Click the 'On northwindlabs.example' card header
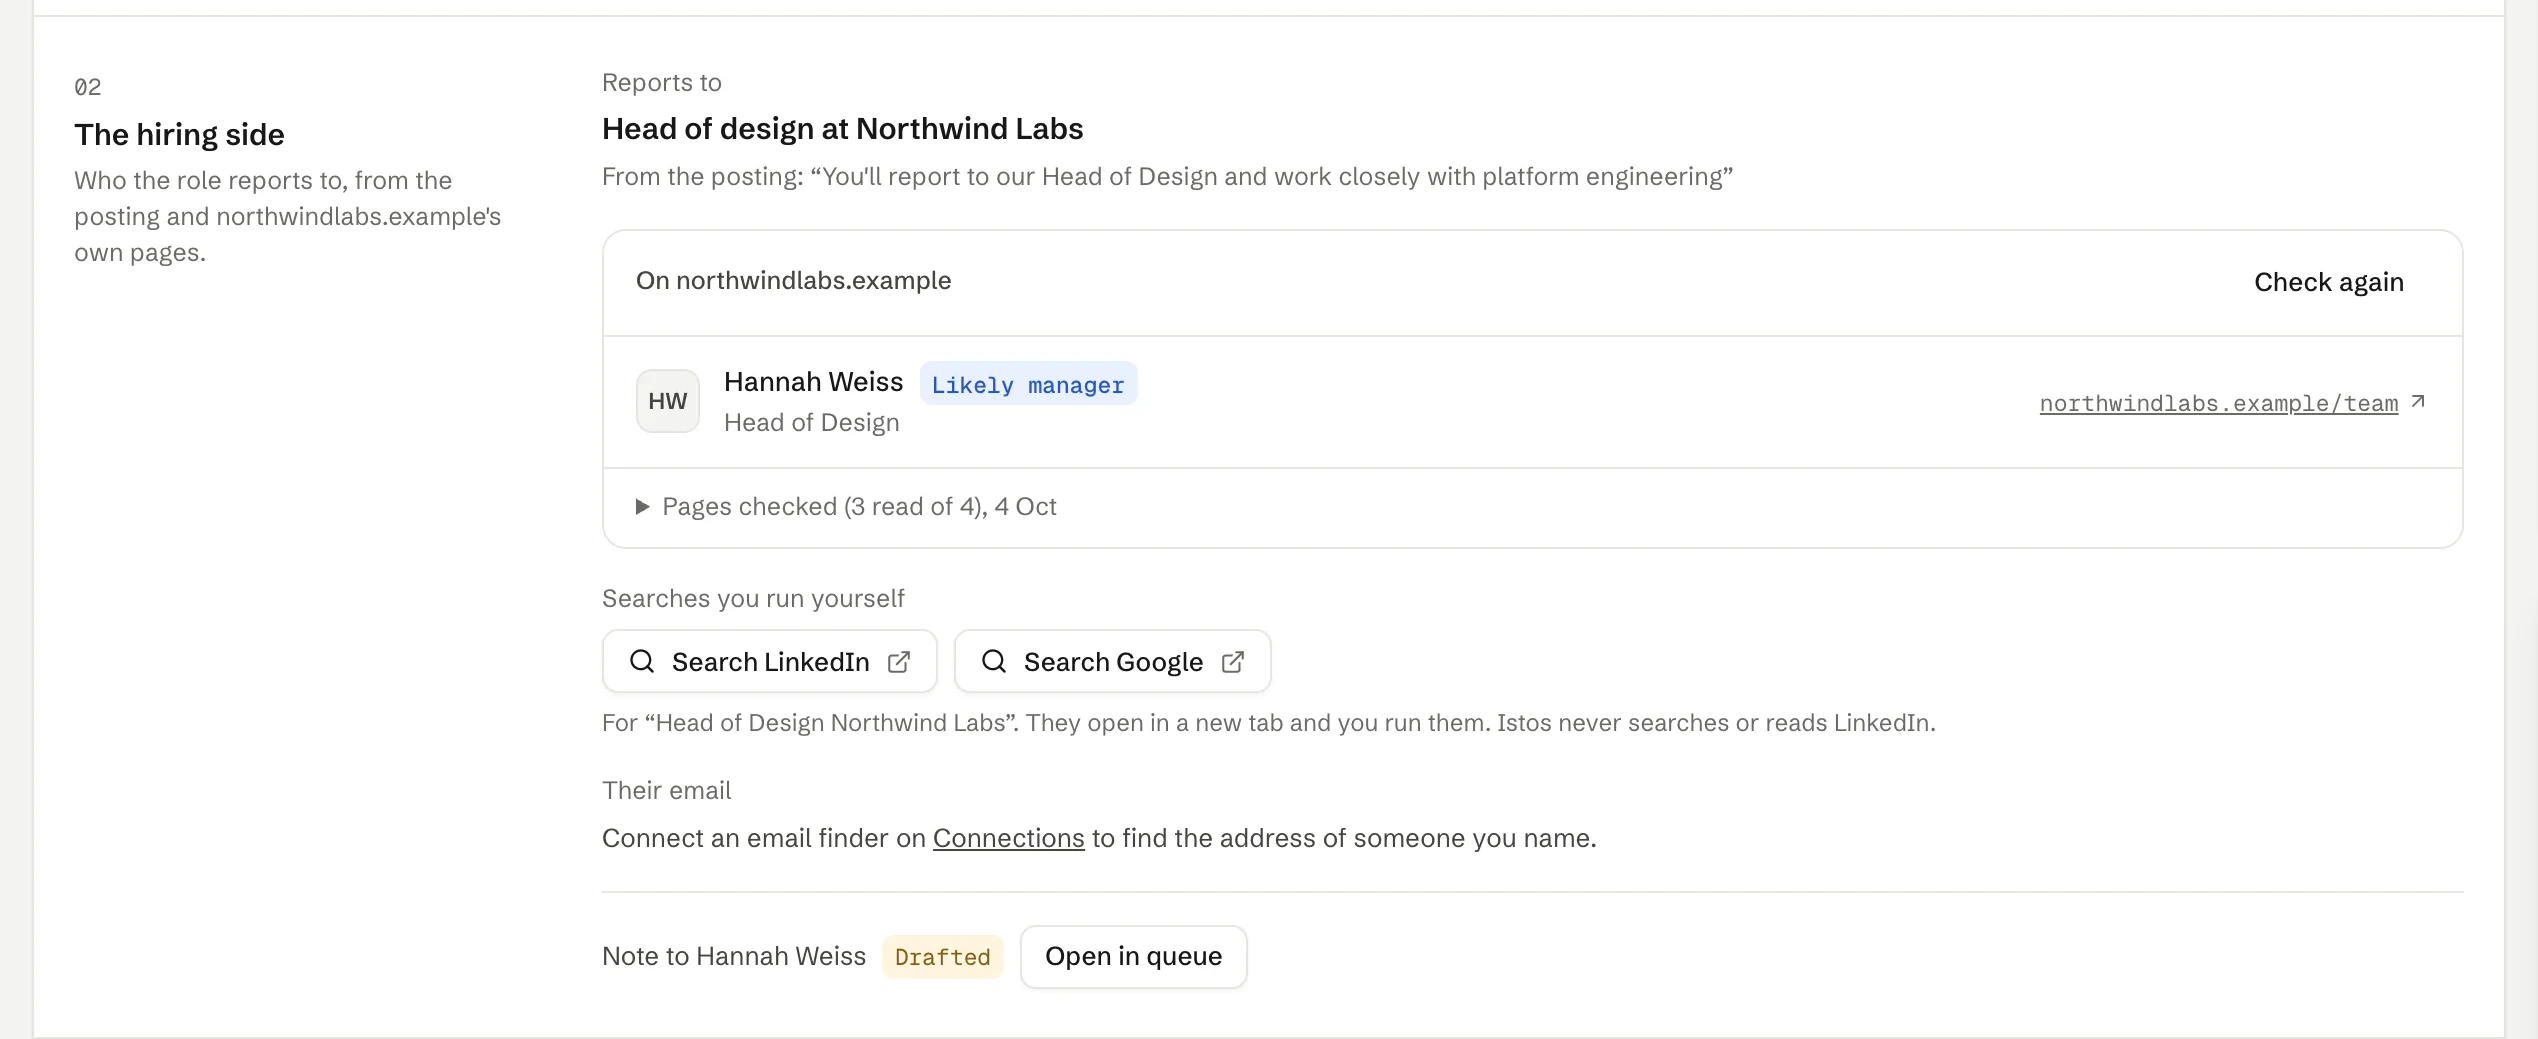2538x1039 pixels. click(x=793, y=281)
